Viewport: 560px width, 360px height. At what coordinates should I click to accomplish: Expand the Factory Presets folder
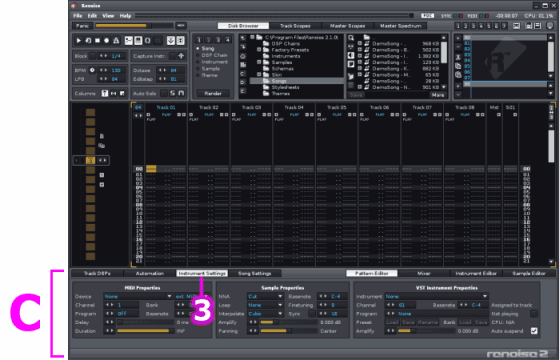coord(259,50)
